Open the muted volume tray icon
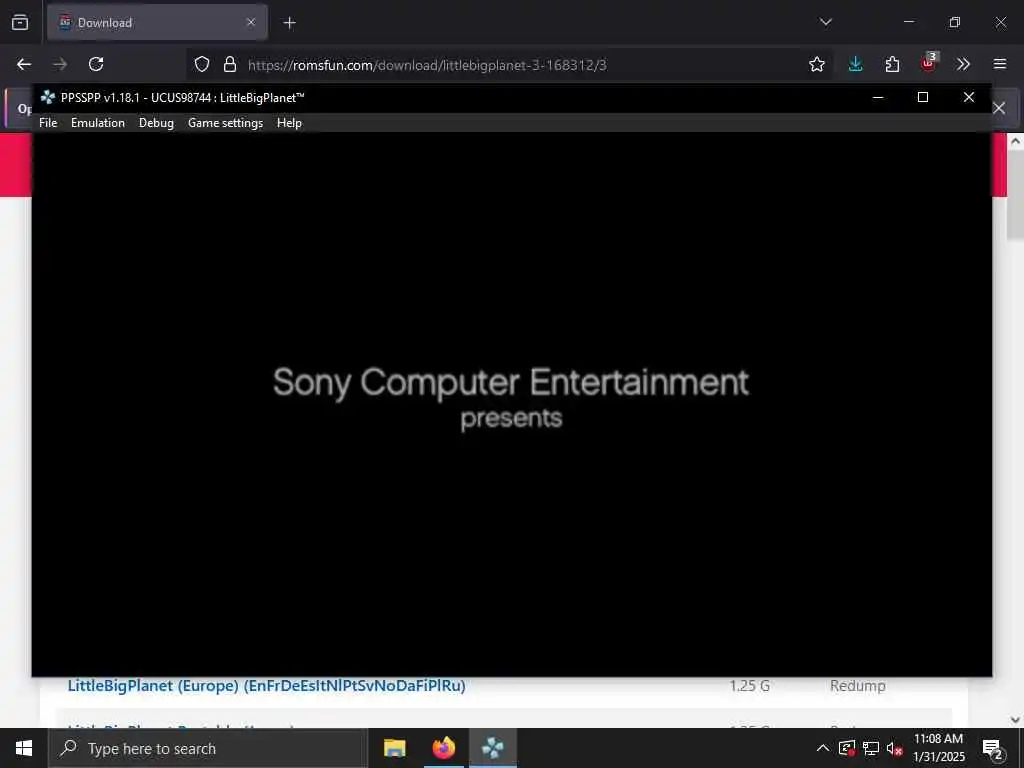 coord(894,748)
